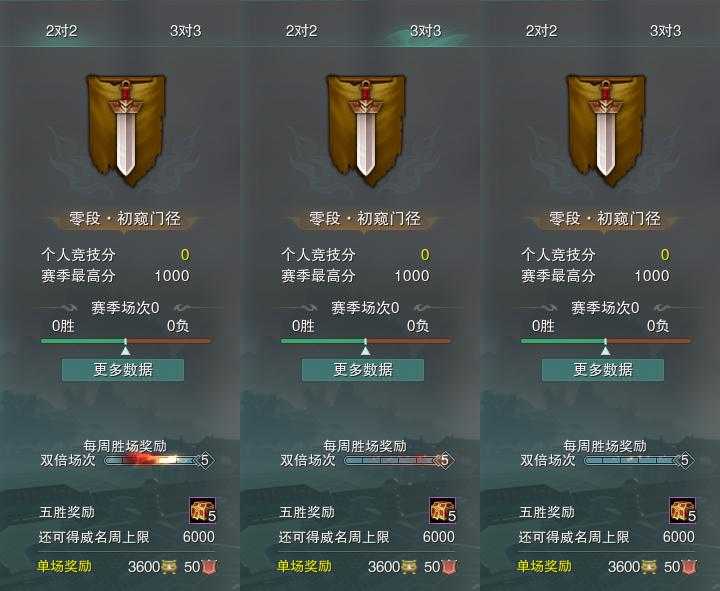720x591 pixels.
Task: Select the 2对2 tab in left panel
Action: coord(62,31)
